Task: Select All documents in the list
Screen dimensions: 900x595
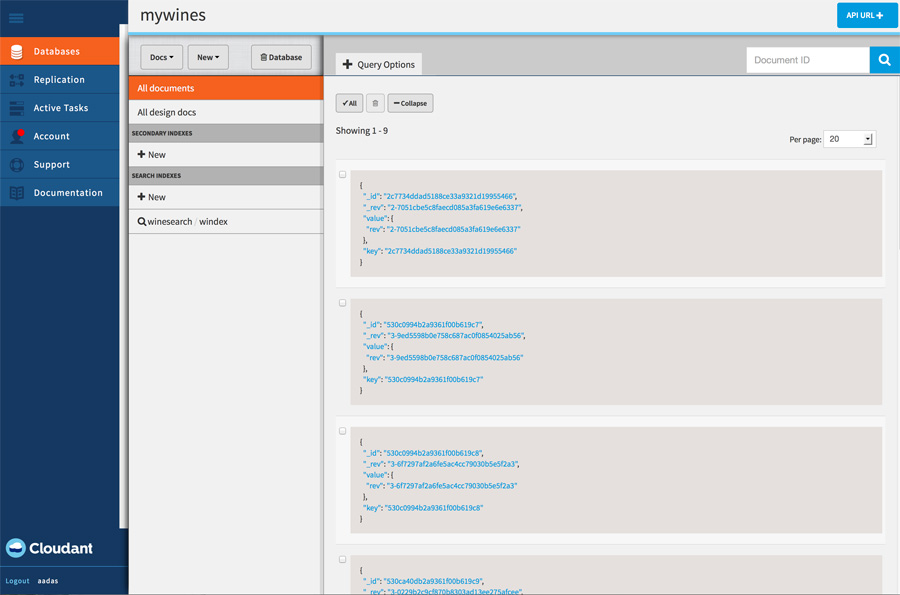Action: pos(226,88)
